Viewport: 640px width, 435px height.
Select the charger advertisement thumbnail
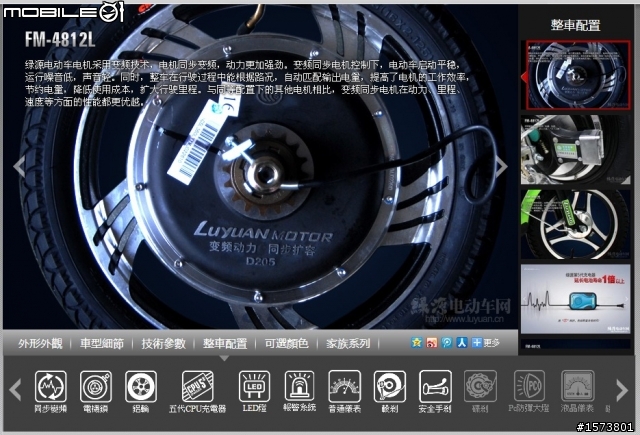pyautogui.click(x=576, y=299)
